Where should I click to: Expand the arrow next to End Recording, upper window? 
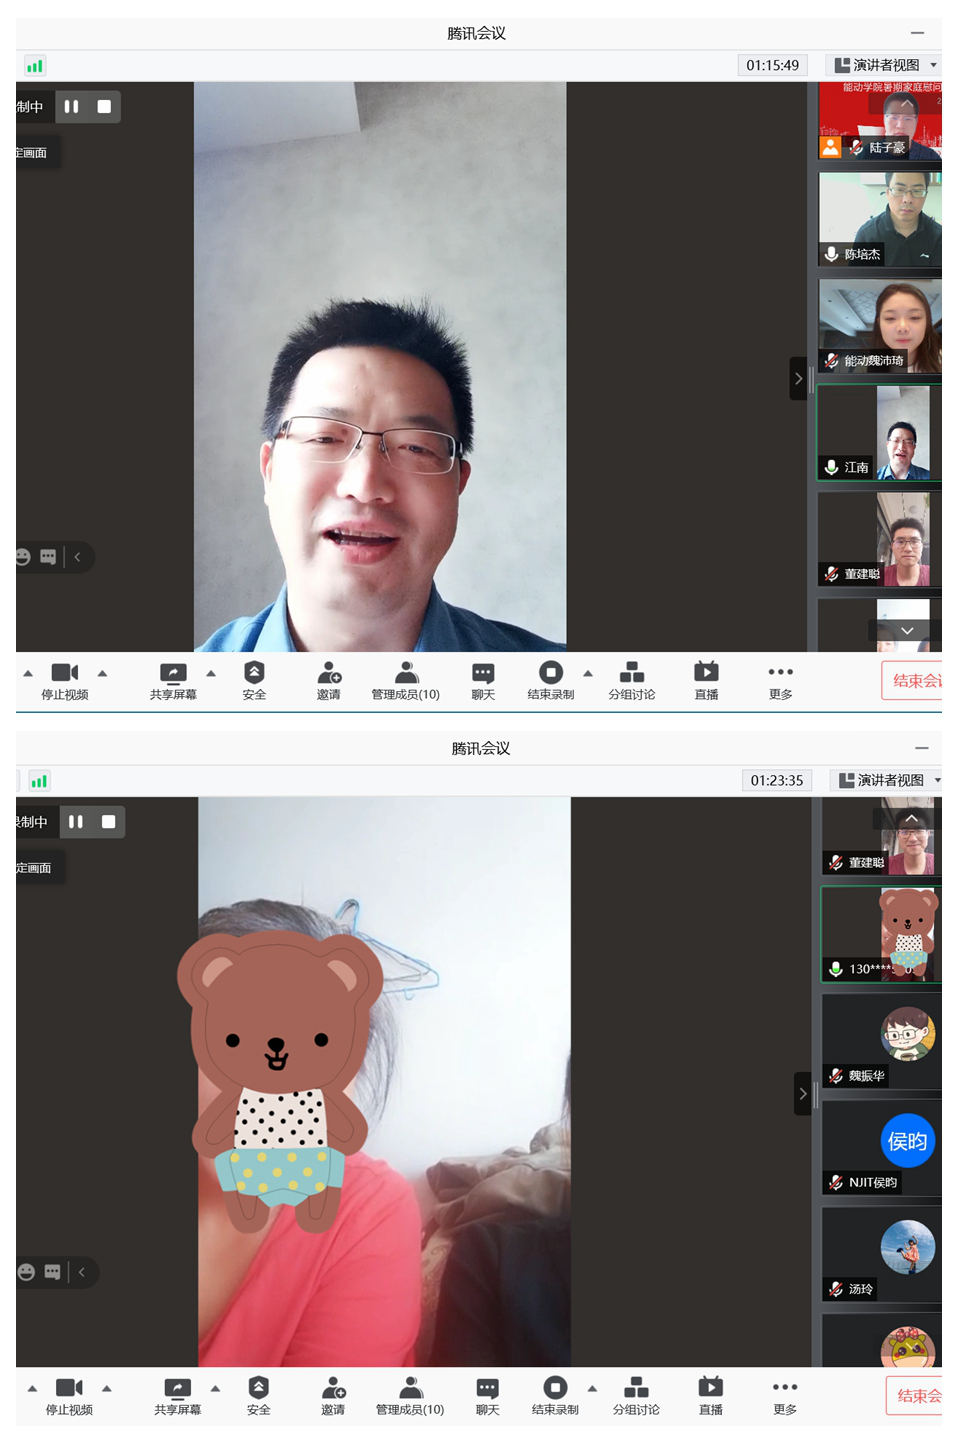tap(588, 673)
